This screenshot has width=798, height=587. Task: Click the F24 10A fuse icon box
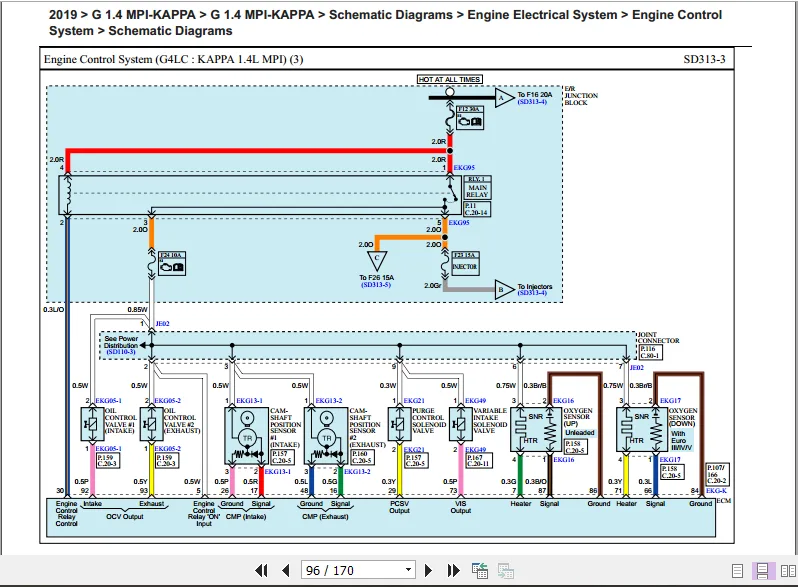[x=172, y=263]
